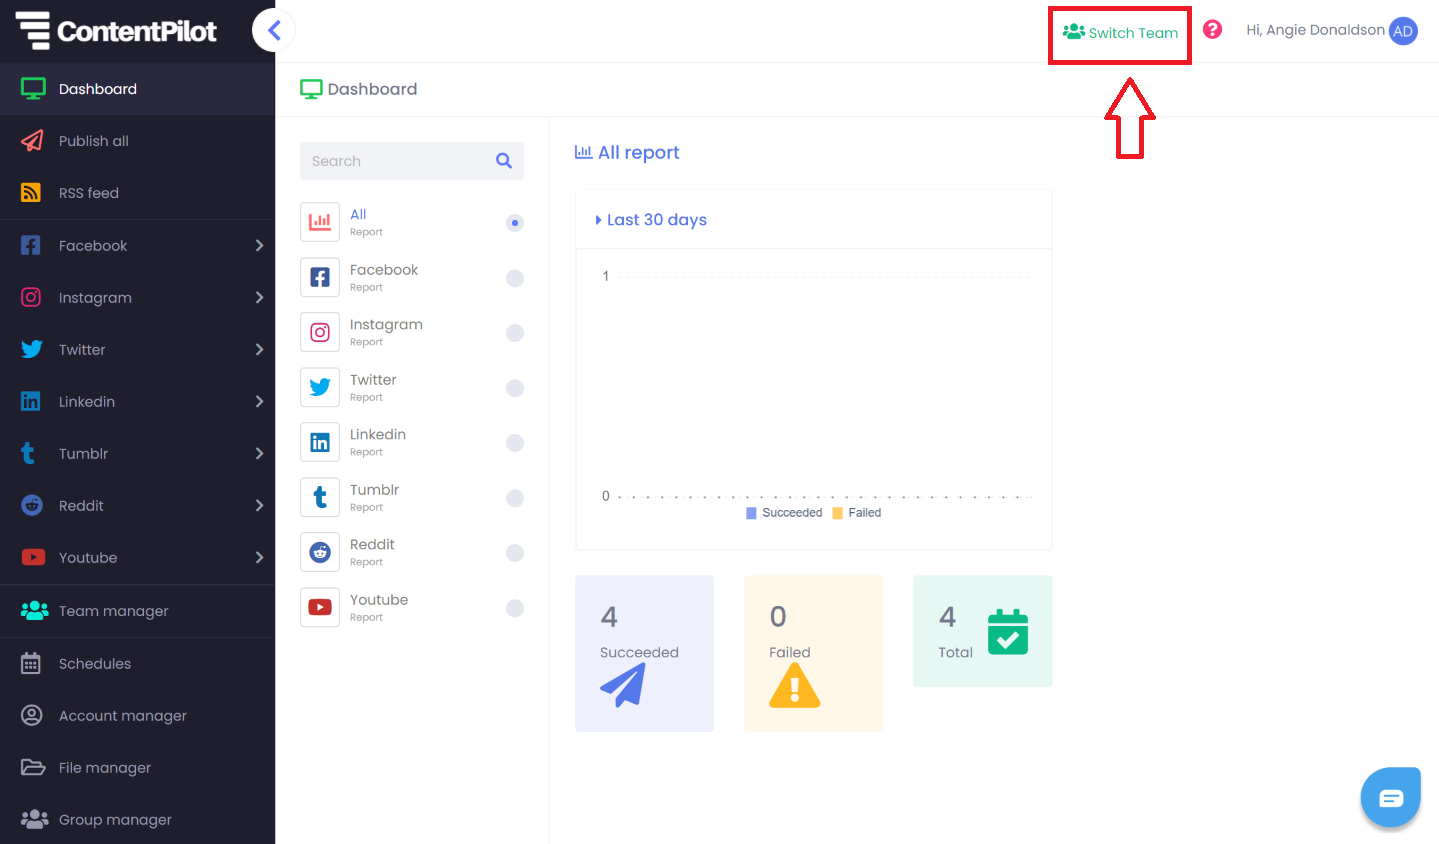This screenshot has width=1439, height=844.
Task: Expand the Facebook sidebar submenu arrow
Action: (x=259, y=245)
